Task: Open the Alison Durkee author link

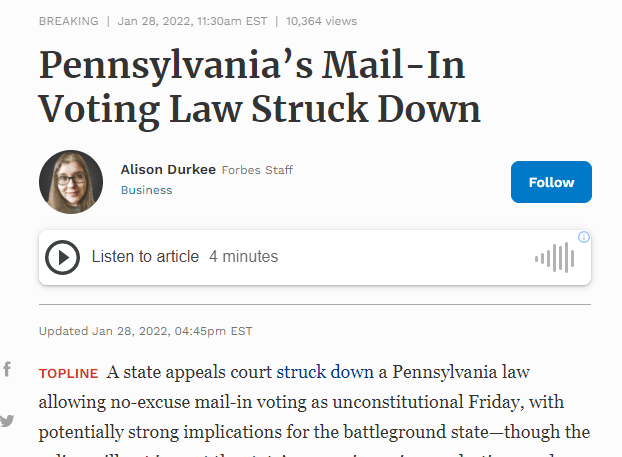Action: click(167, 169)
